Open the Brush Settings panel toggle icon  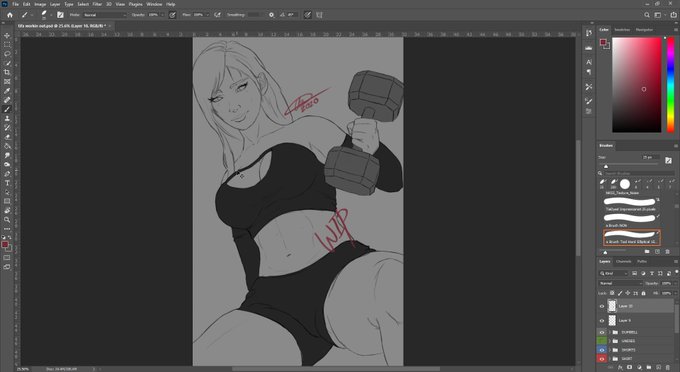click(x=60, y=15)
